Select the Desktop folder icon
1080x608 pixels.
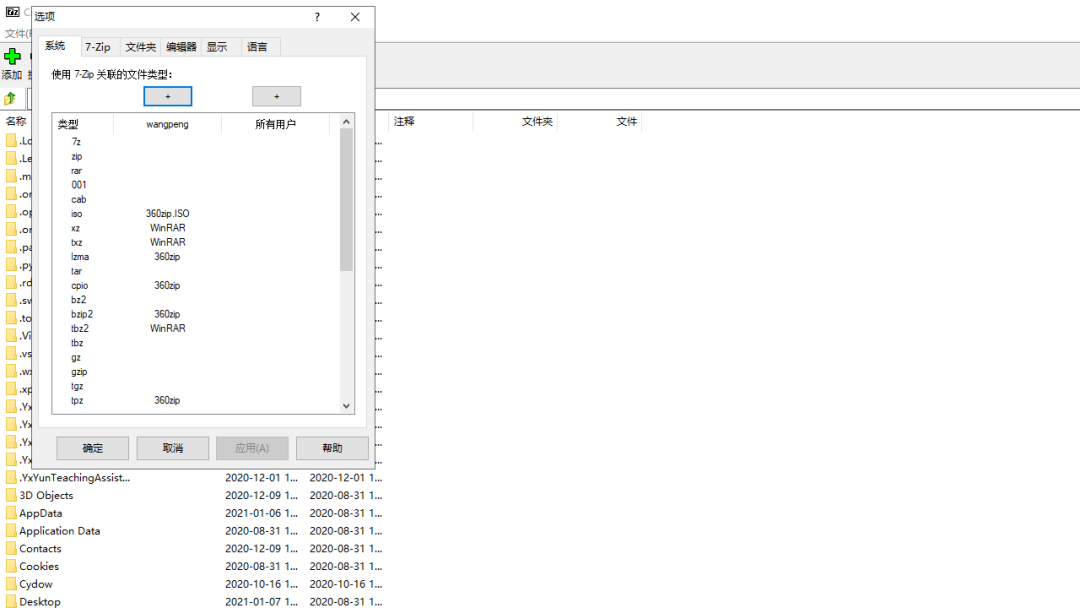click(x=11, y=601)
